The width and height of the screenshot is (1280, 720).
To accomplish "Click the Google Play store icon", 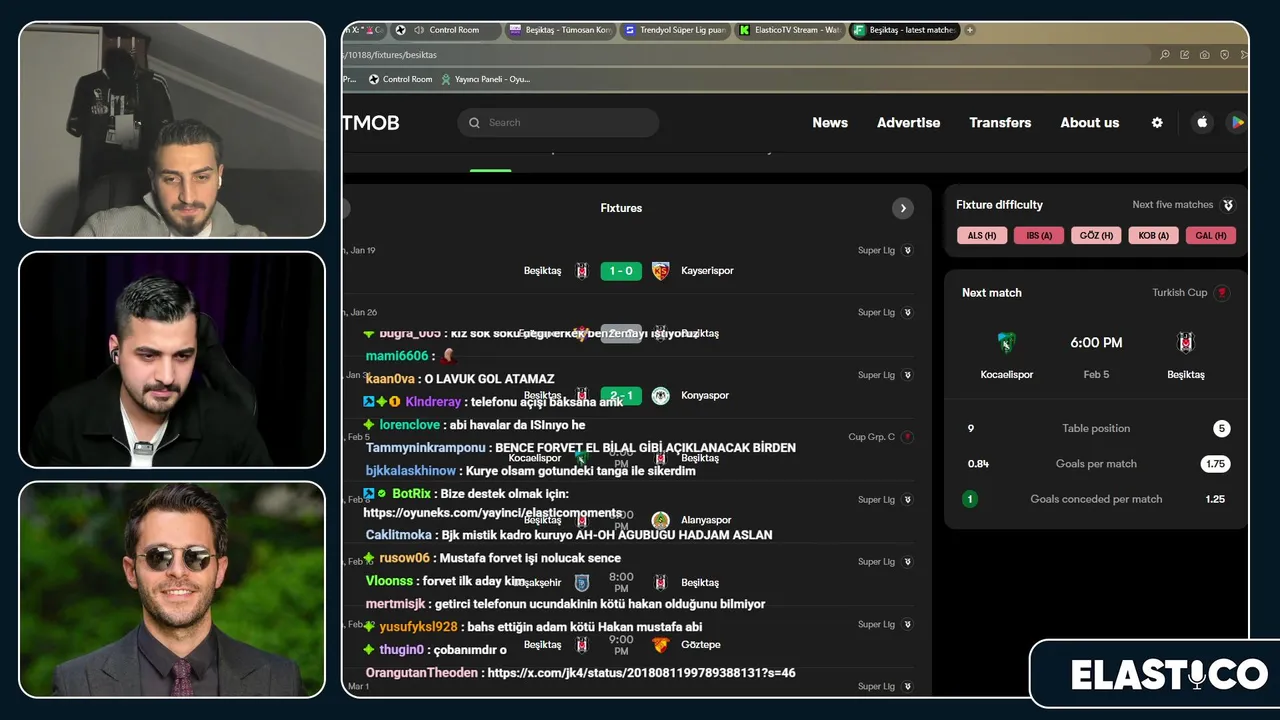I will (1237, 122).
